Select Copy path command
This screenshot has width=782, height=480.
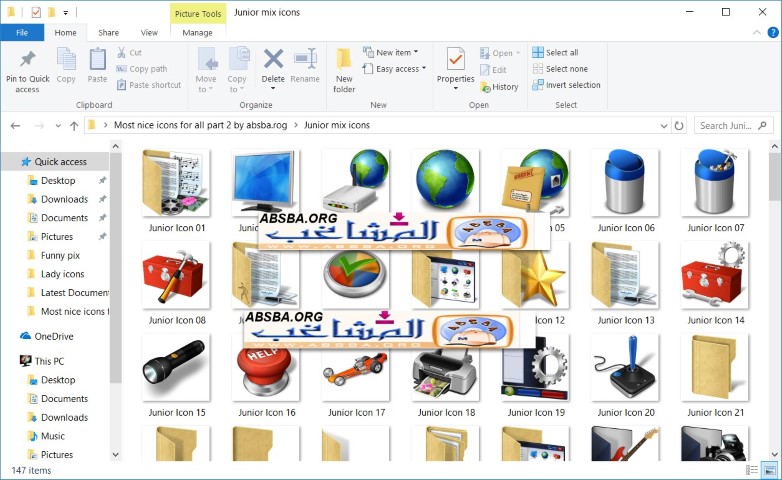142,69
